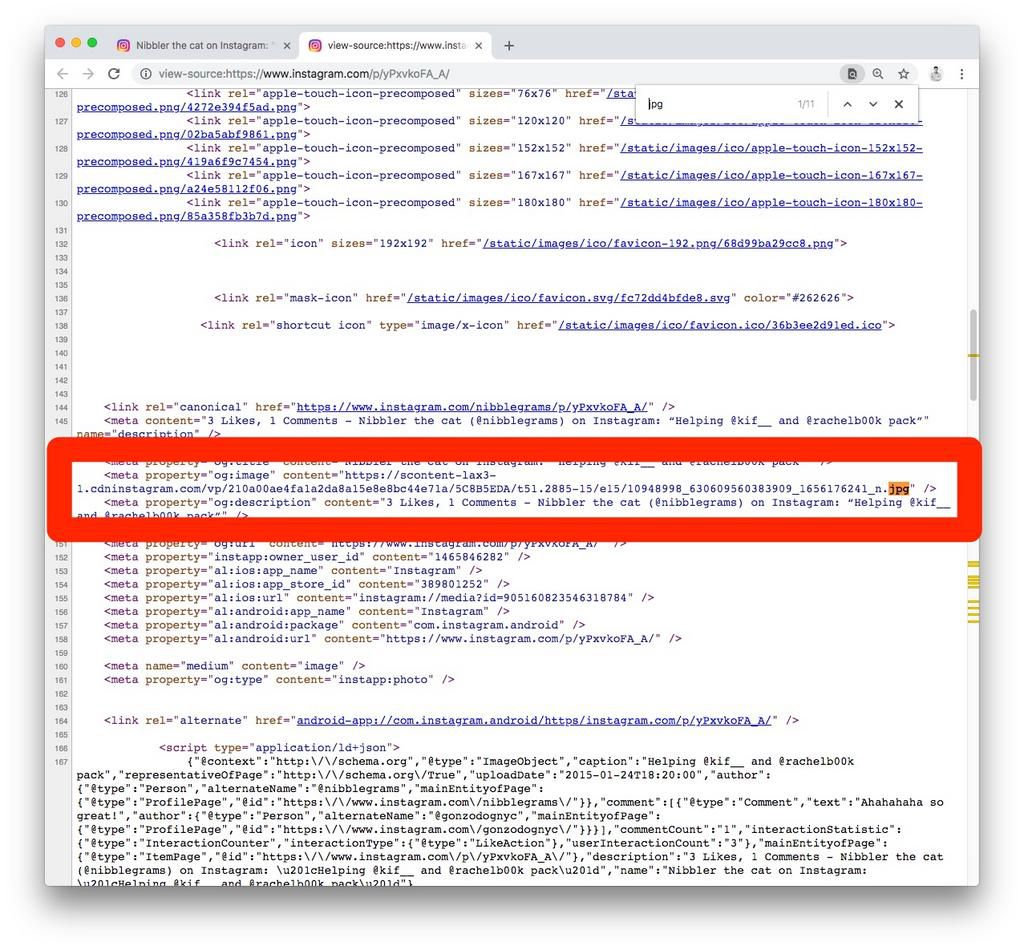This screenshot has width=1024, height=950.
Task: Go forward with the browser forward arrow
Action: pos(88,74)
